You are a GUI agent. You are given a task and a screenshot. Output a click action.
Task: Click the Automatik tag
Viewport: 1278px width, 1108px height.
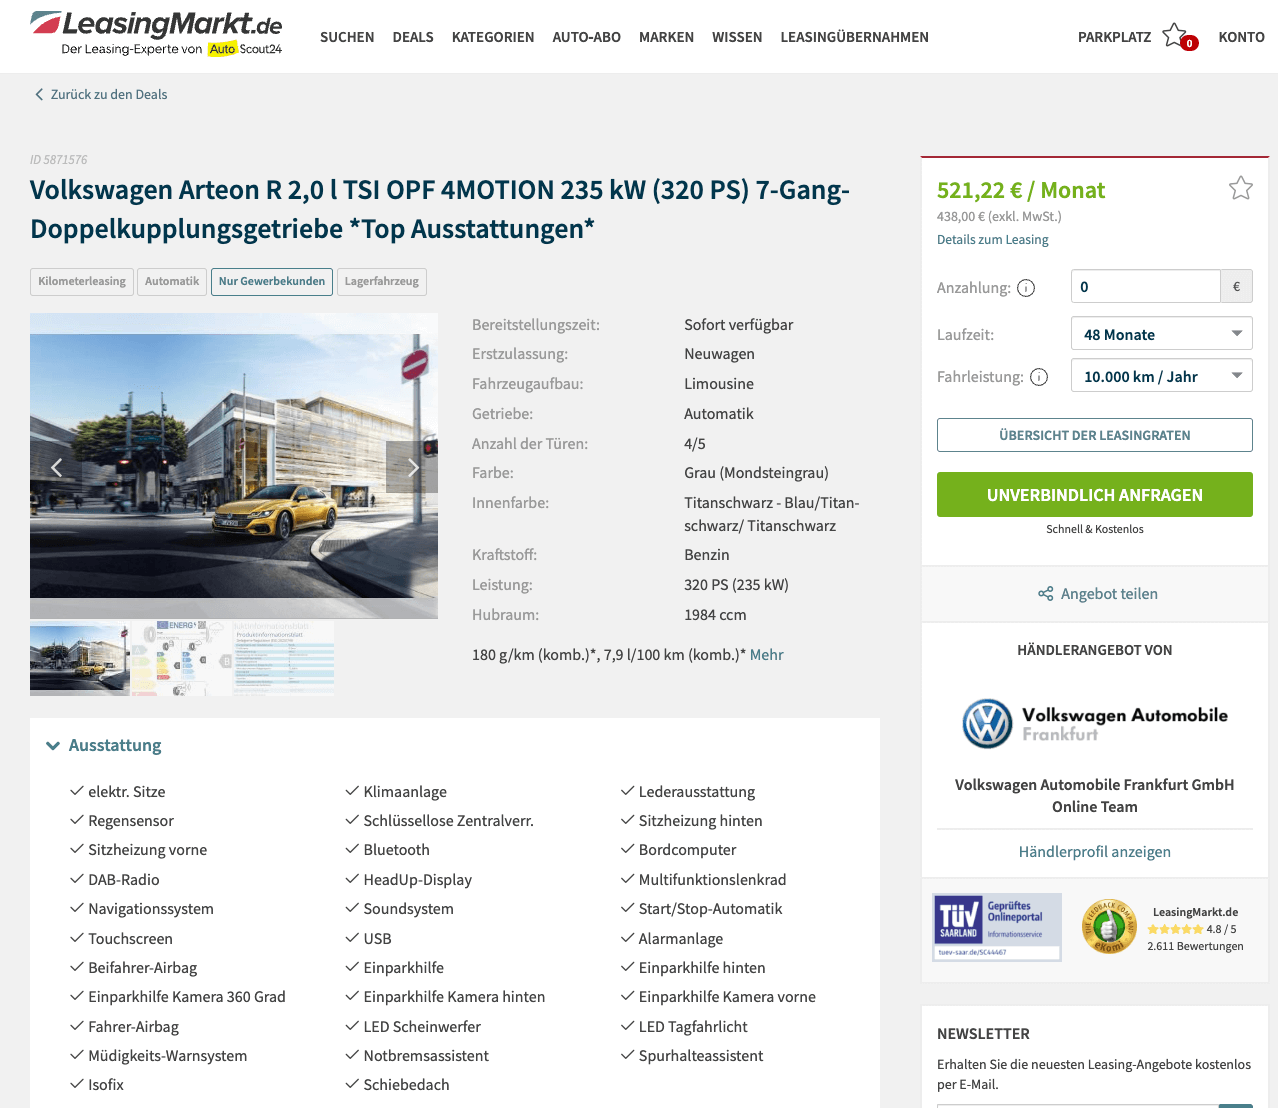172,282
